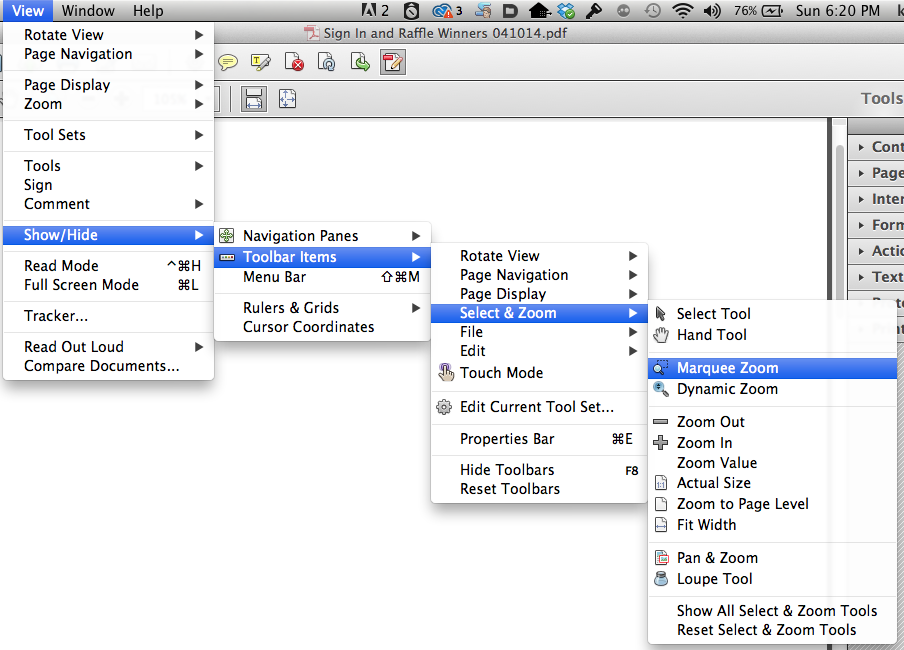Open the Pan & Zoom tool
904x650 pixels.
coord(773,558)
